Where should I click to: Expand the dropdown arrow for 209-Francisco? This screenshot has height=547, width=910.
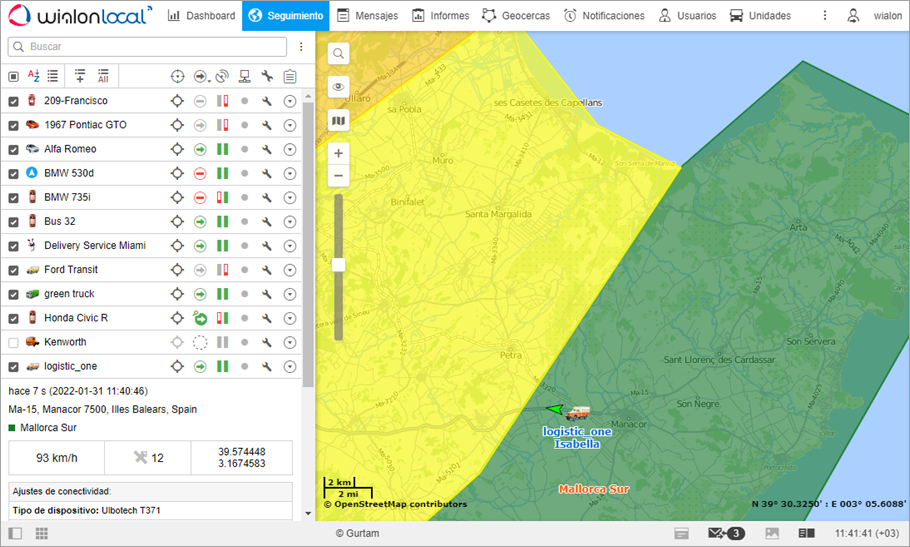[x=290, y=101]
